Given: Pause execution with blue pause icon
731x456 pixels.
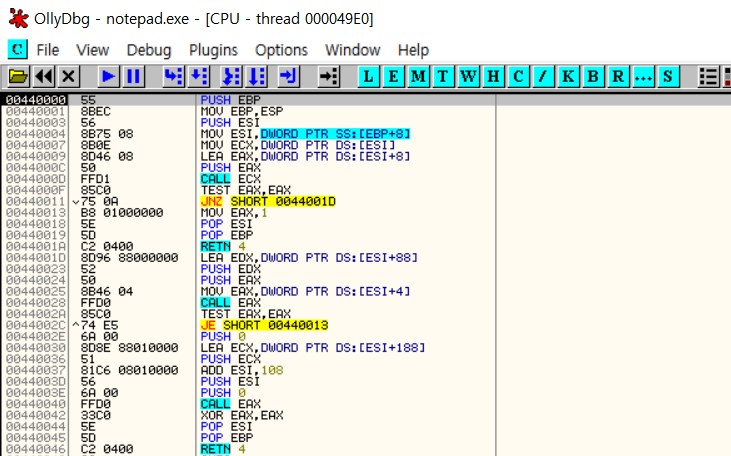Looking at the screenshot, I should click(133, 76).
